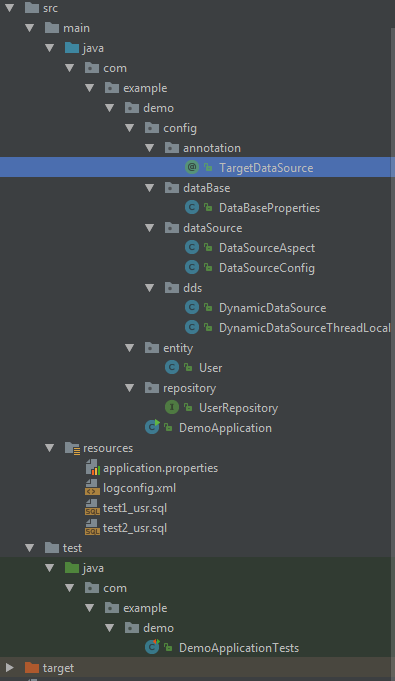
Task: Click the interface icon beside UserRepository
Action: [172, 407]
